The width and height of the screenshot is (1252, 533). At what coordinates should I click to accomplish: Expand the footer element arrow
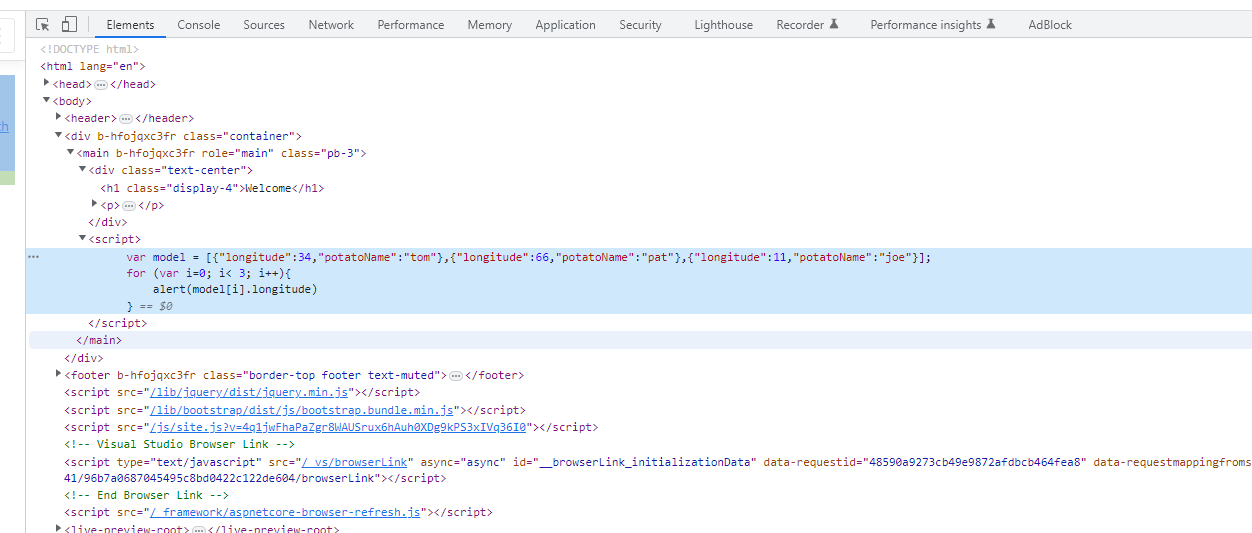[x=59, y=374]
